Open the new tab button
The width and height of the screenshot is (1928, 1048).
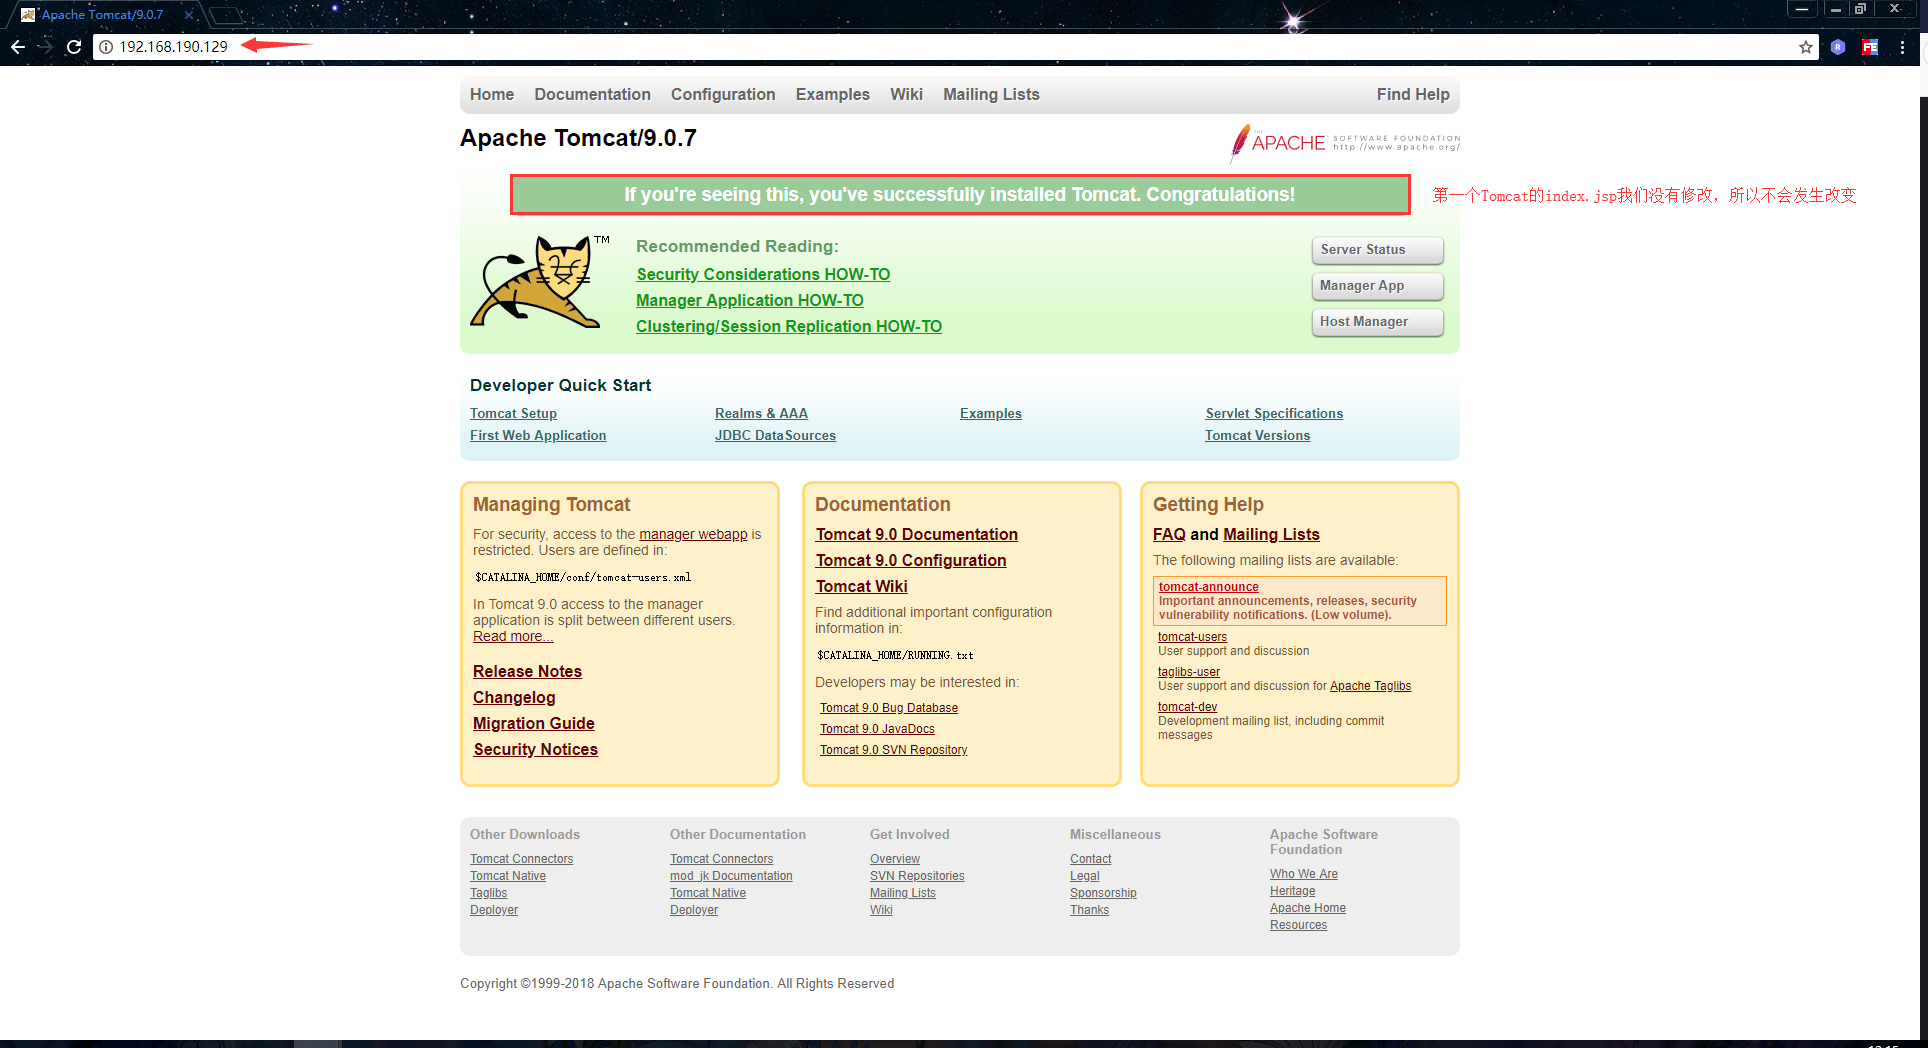[227, 15]
